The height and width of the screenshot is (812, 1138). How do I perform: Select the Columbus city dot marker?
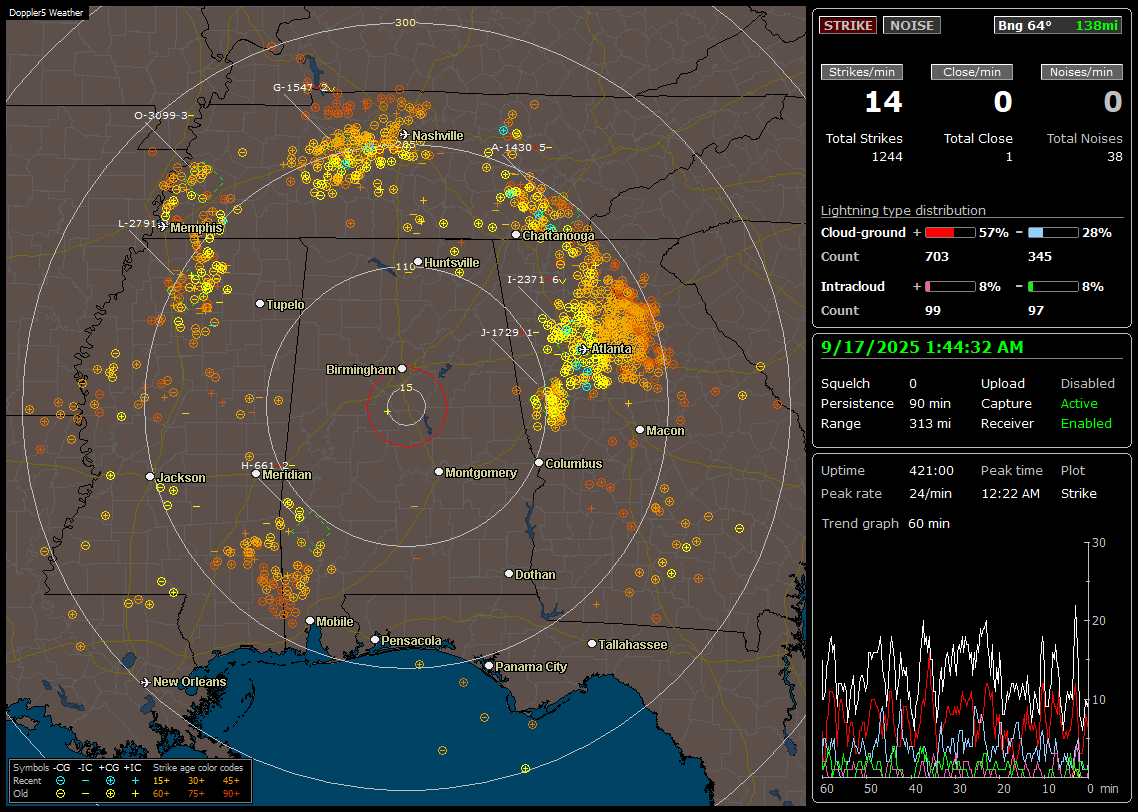(539, 462)
